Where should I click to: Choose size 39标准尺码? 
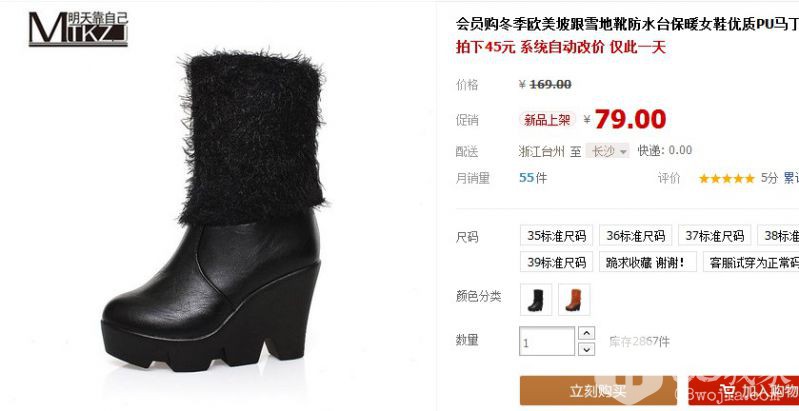click(556, 262)
